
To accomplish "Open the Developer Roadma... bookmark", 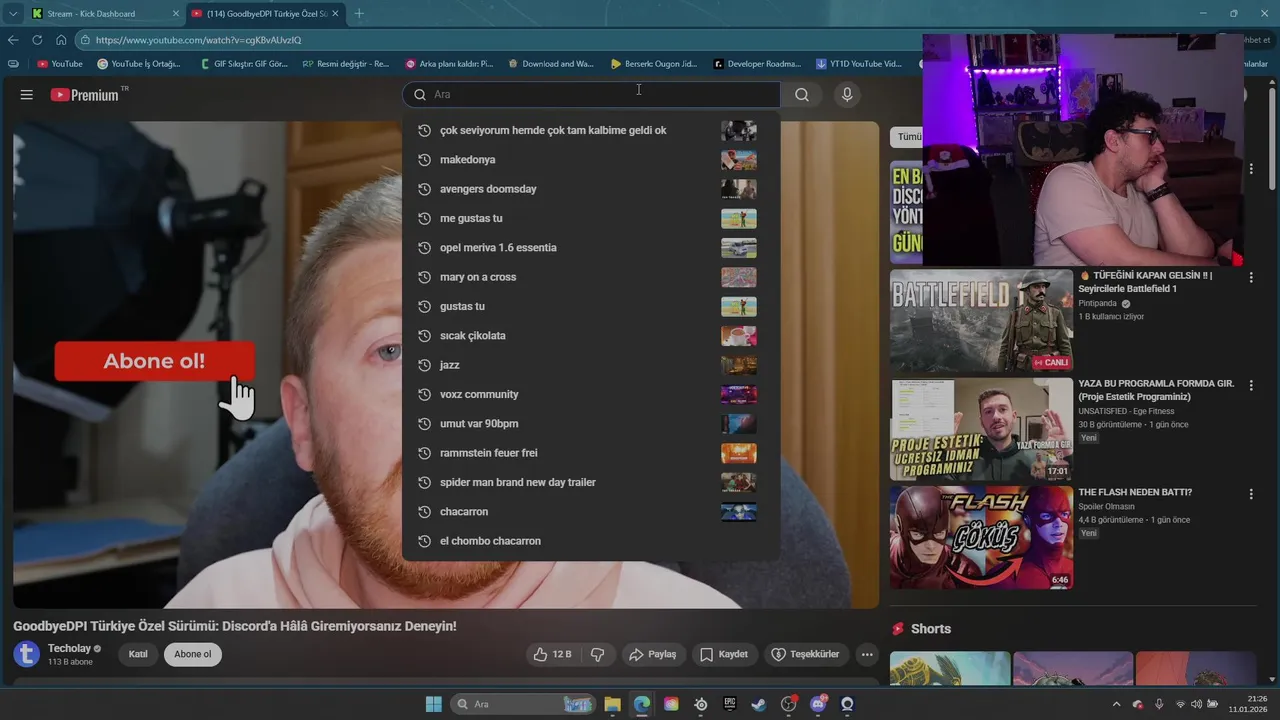I will 757,64.
